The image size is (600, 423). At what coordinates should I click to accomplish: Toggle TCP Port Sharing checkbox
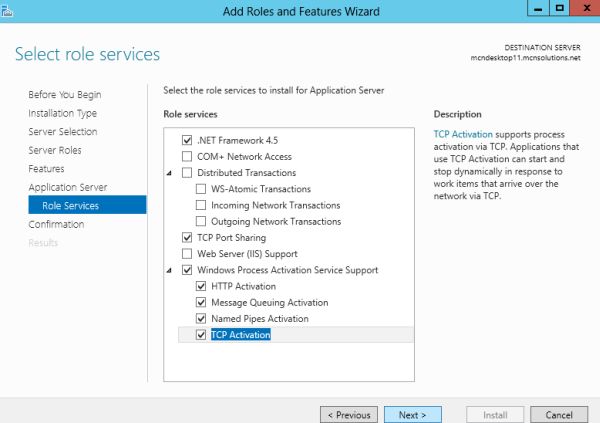tap(187, 238)
